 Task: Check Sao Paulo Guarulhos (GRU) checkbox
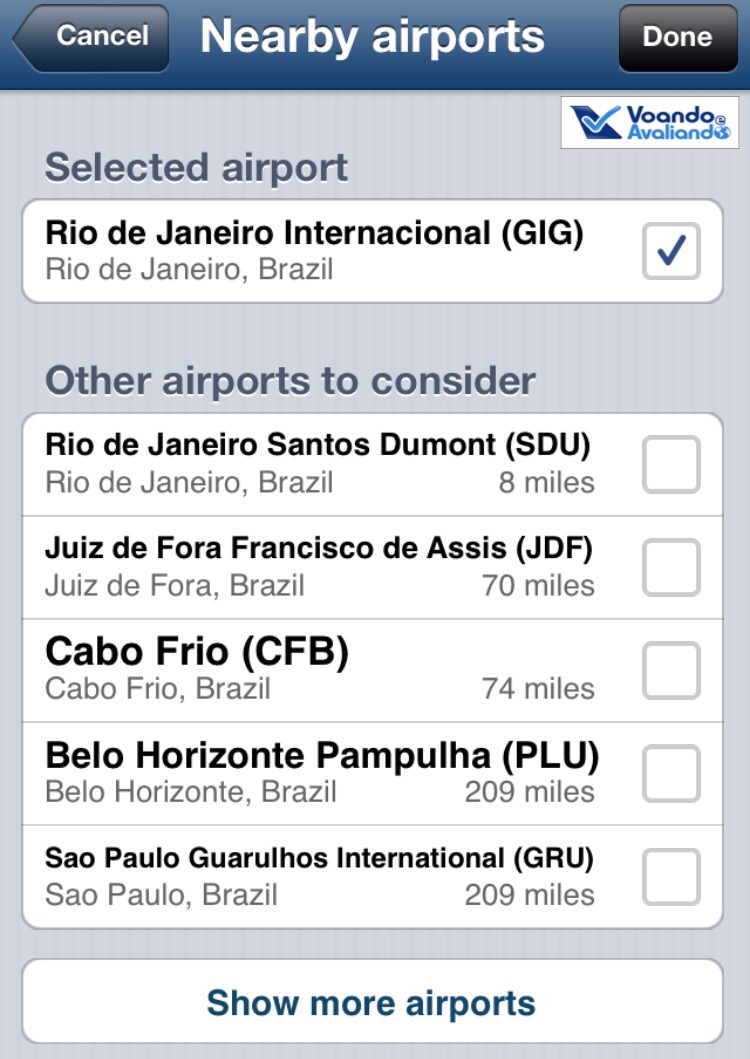point(671,877)
